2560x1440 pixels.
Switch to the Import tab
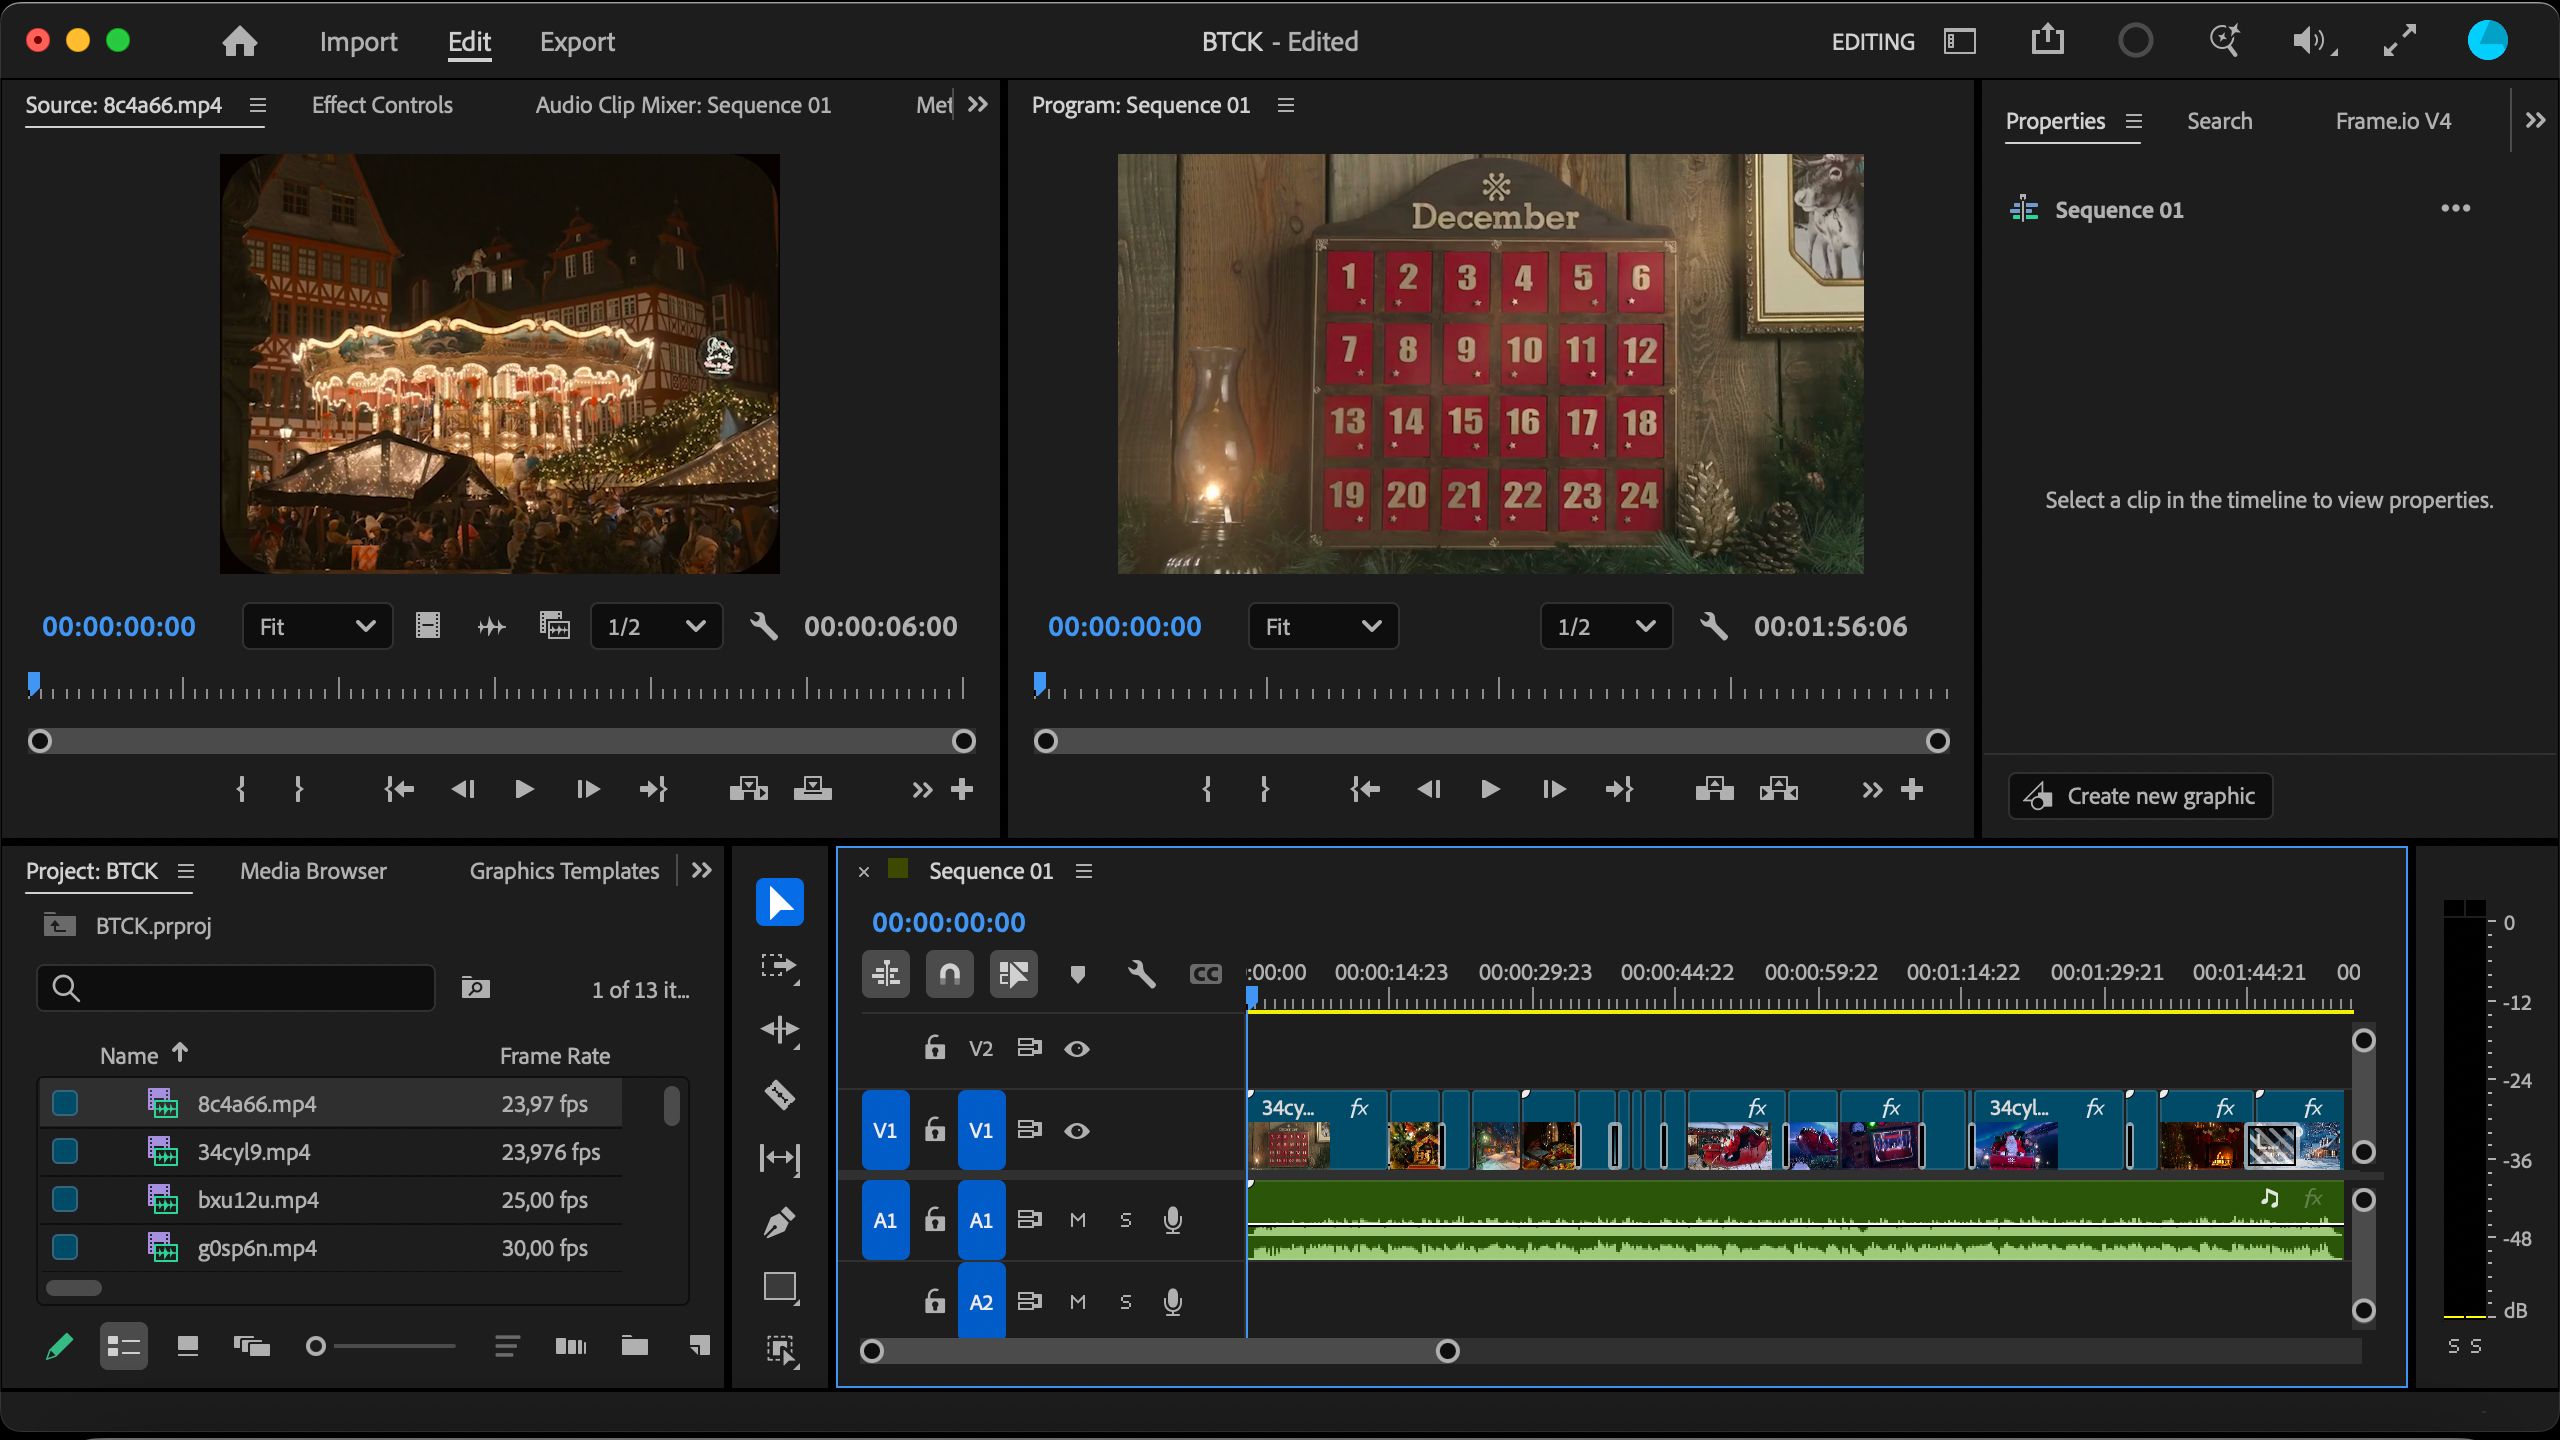358,42
